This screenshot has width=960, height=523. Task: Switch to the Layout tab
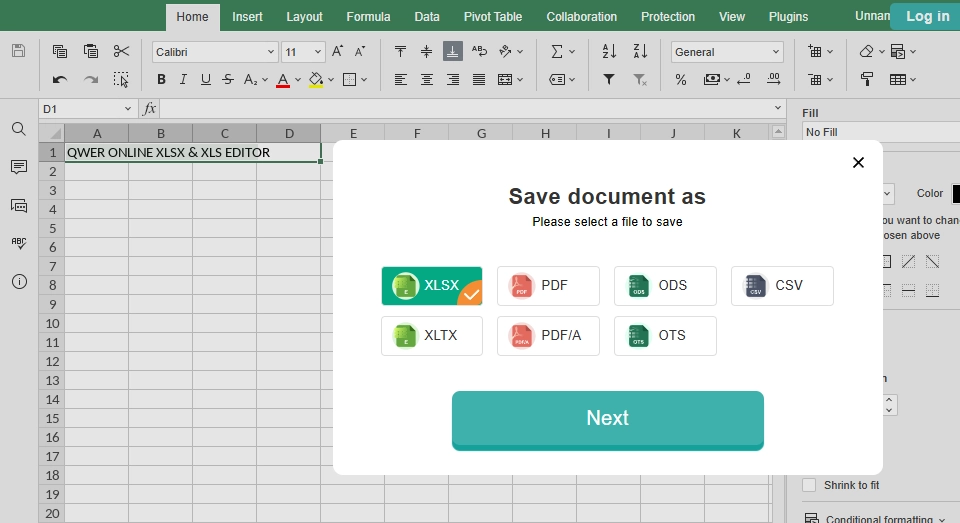[x=304, y=17]
